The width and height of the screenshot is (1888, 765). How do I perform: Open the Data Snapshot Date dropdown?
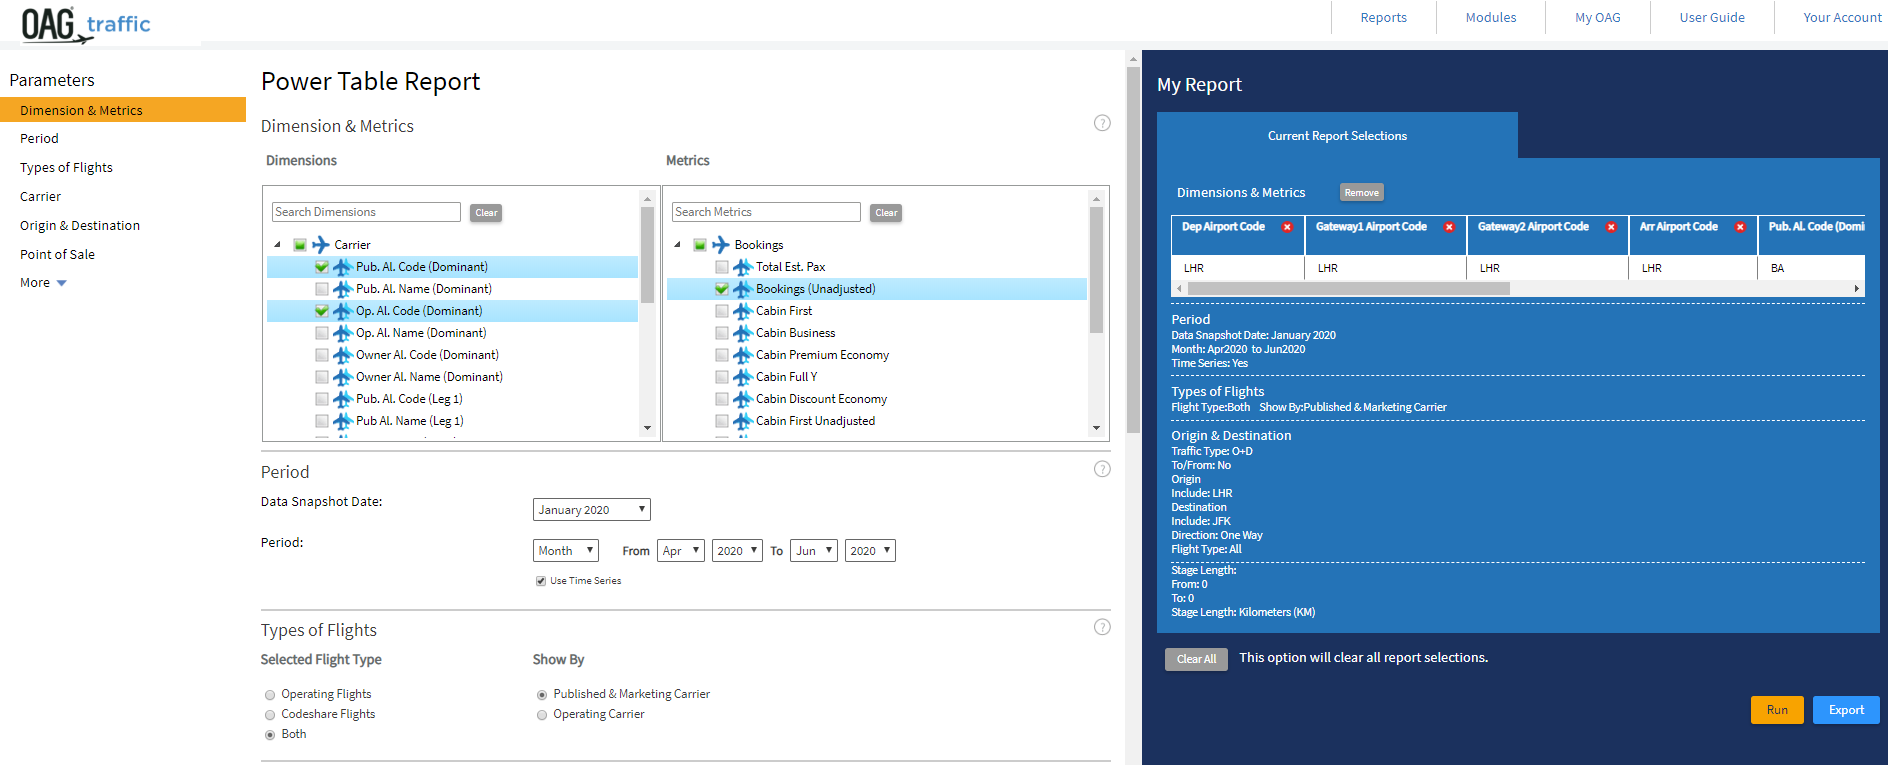(x=591, y=510)
